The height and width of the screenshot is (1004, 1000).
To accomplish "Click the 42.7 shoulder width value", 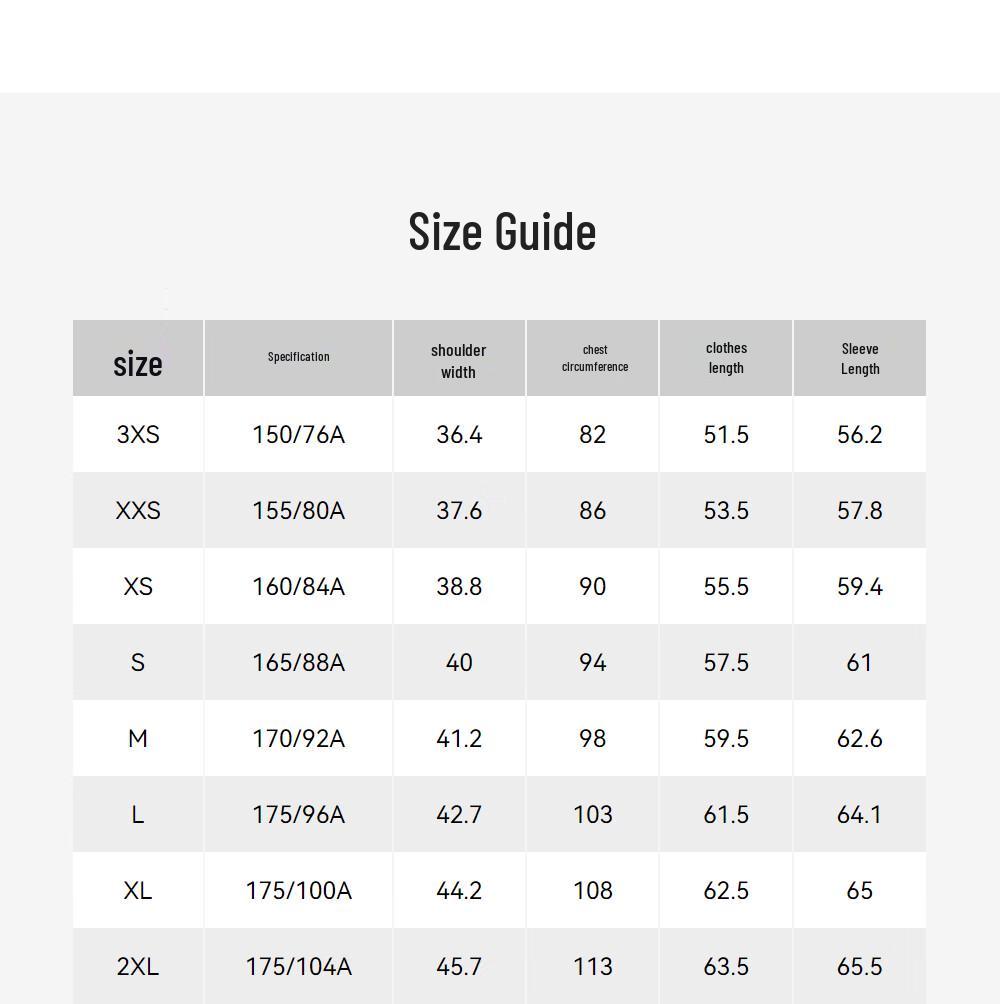I will click(x=459, y=814).
